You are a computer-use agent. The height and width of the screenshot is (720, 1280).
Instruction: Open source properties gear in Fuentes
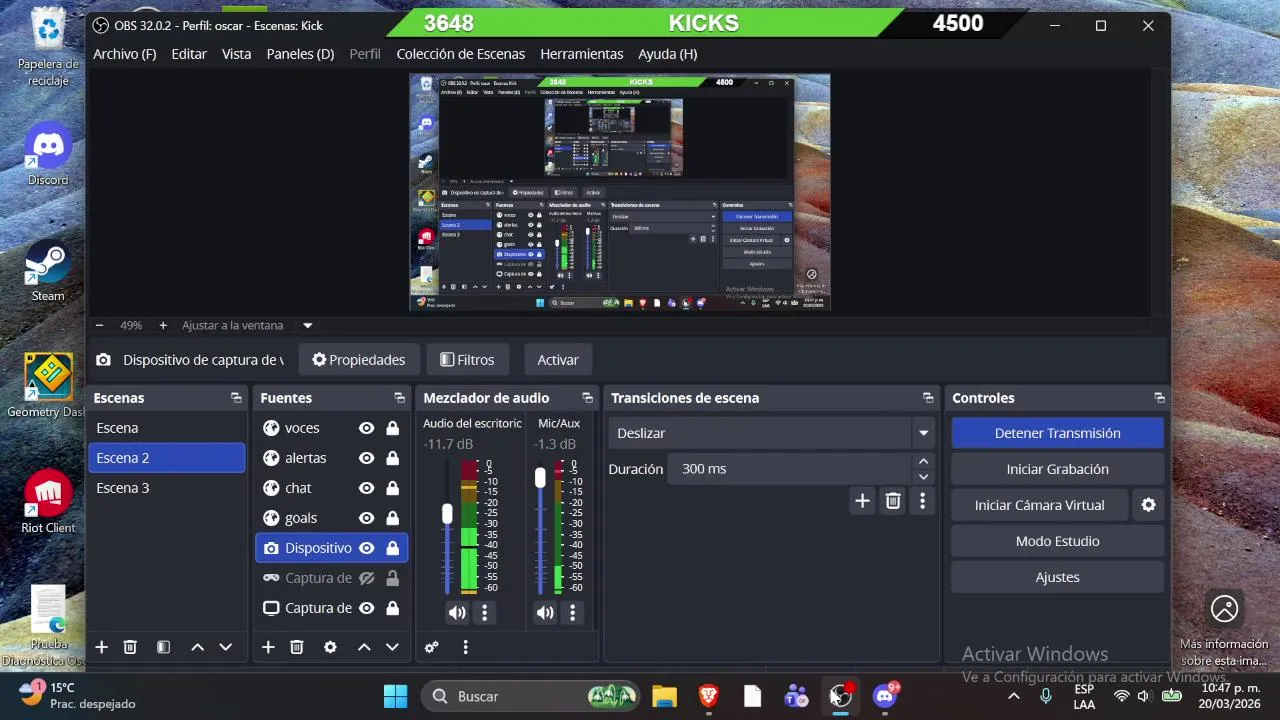(x=330, y=647)
